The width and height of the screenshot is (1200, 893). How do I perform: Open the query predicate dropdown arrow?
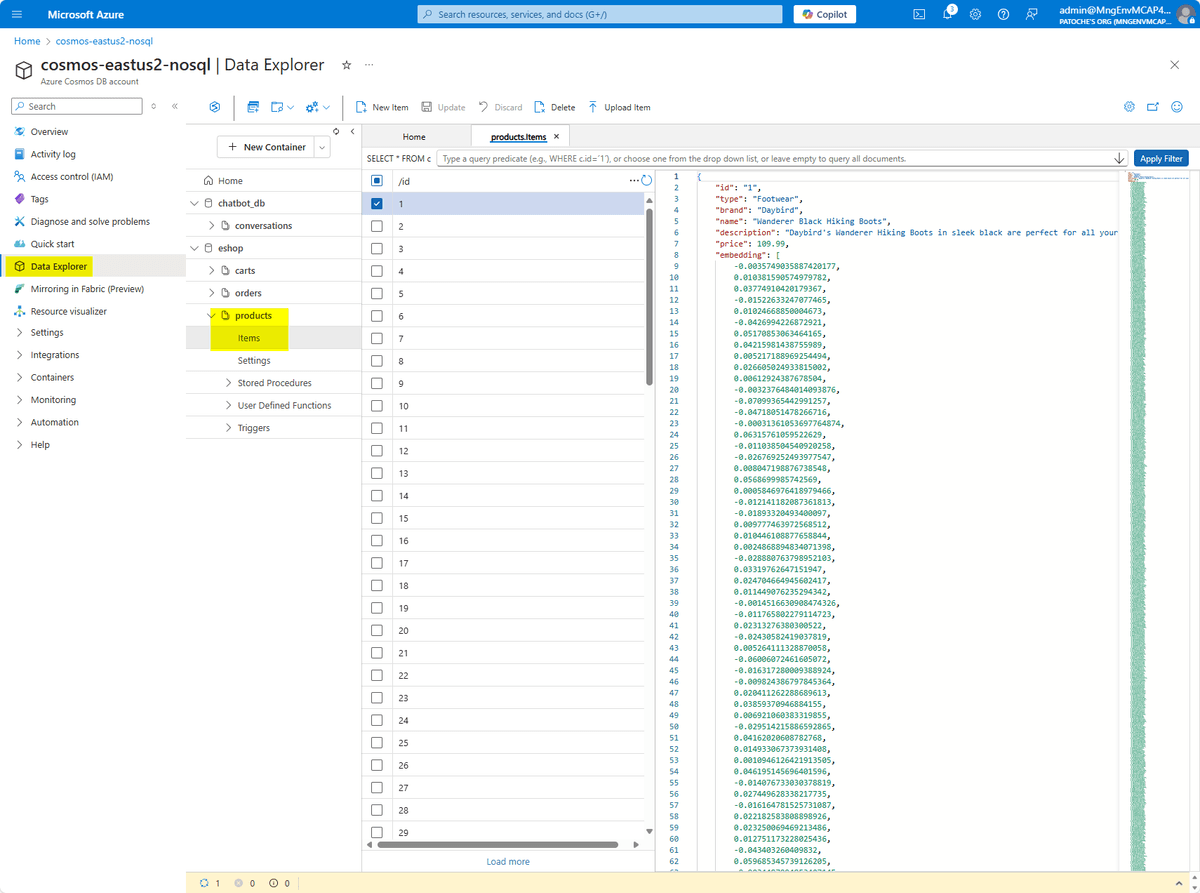1119,159
